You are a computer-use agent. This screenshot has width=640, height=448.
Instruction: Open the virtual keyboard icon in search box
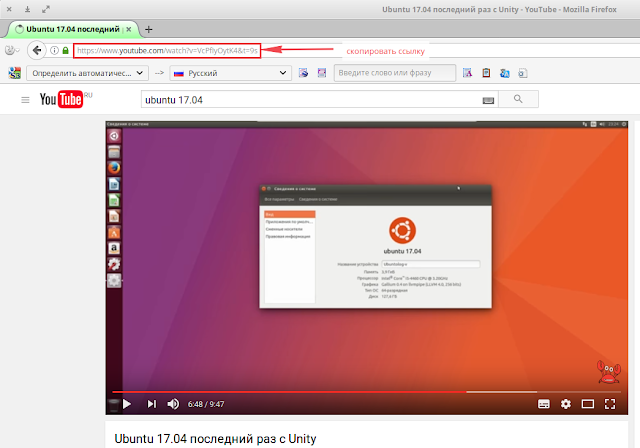488,100
